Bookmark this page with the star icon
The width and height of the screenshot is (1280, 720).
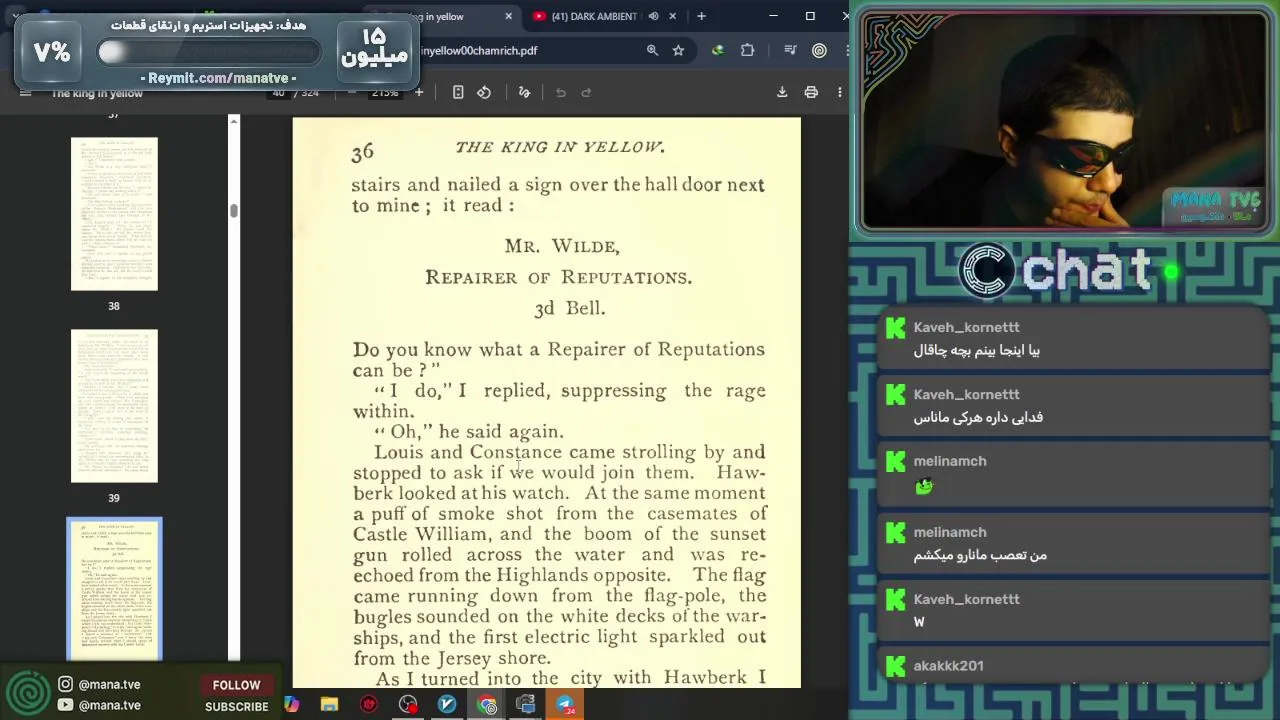678,50
